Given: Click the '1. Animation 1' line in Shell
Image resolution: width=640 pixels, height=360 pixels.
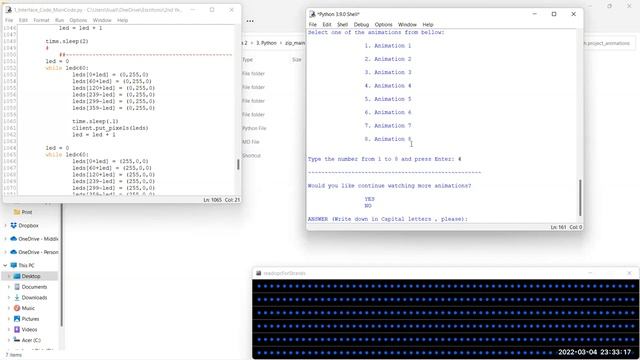Looking at the screenshot, I should click(388, 46).
